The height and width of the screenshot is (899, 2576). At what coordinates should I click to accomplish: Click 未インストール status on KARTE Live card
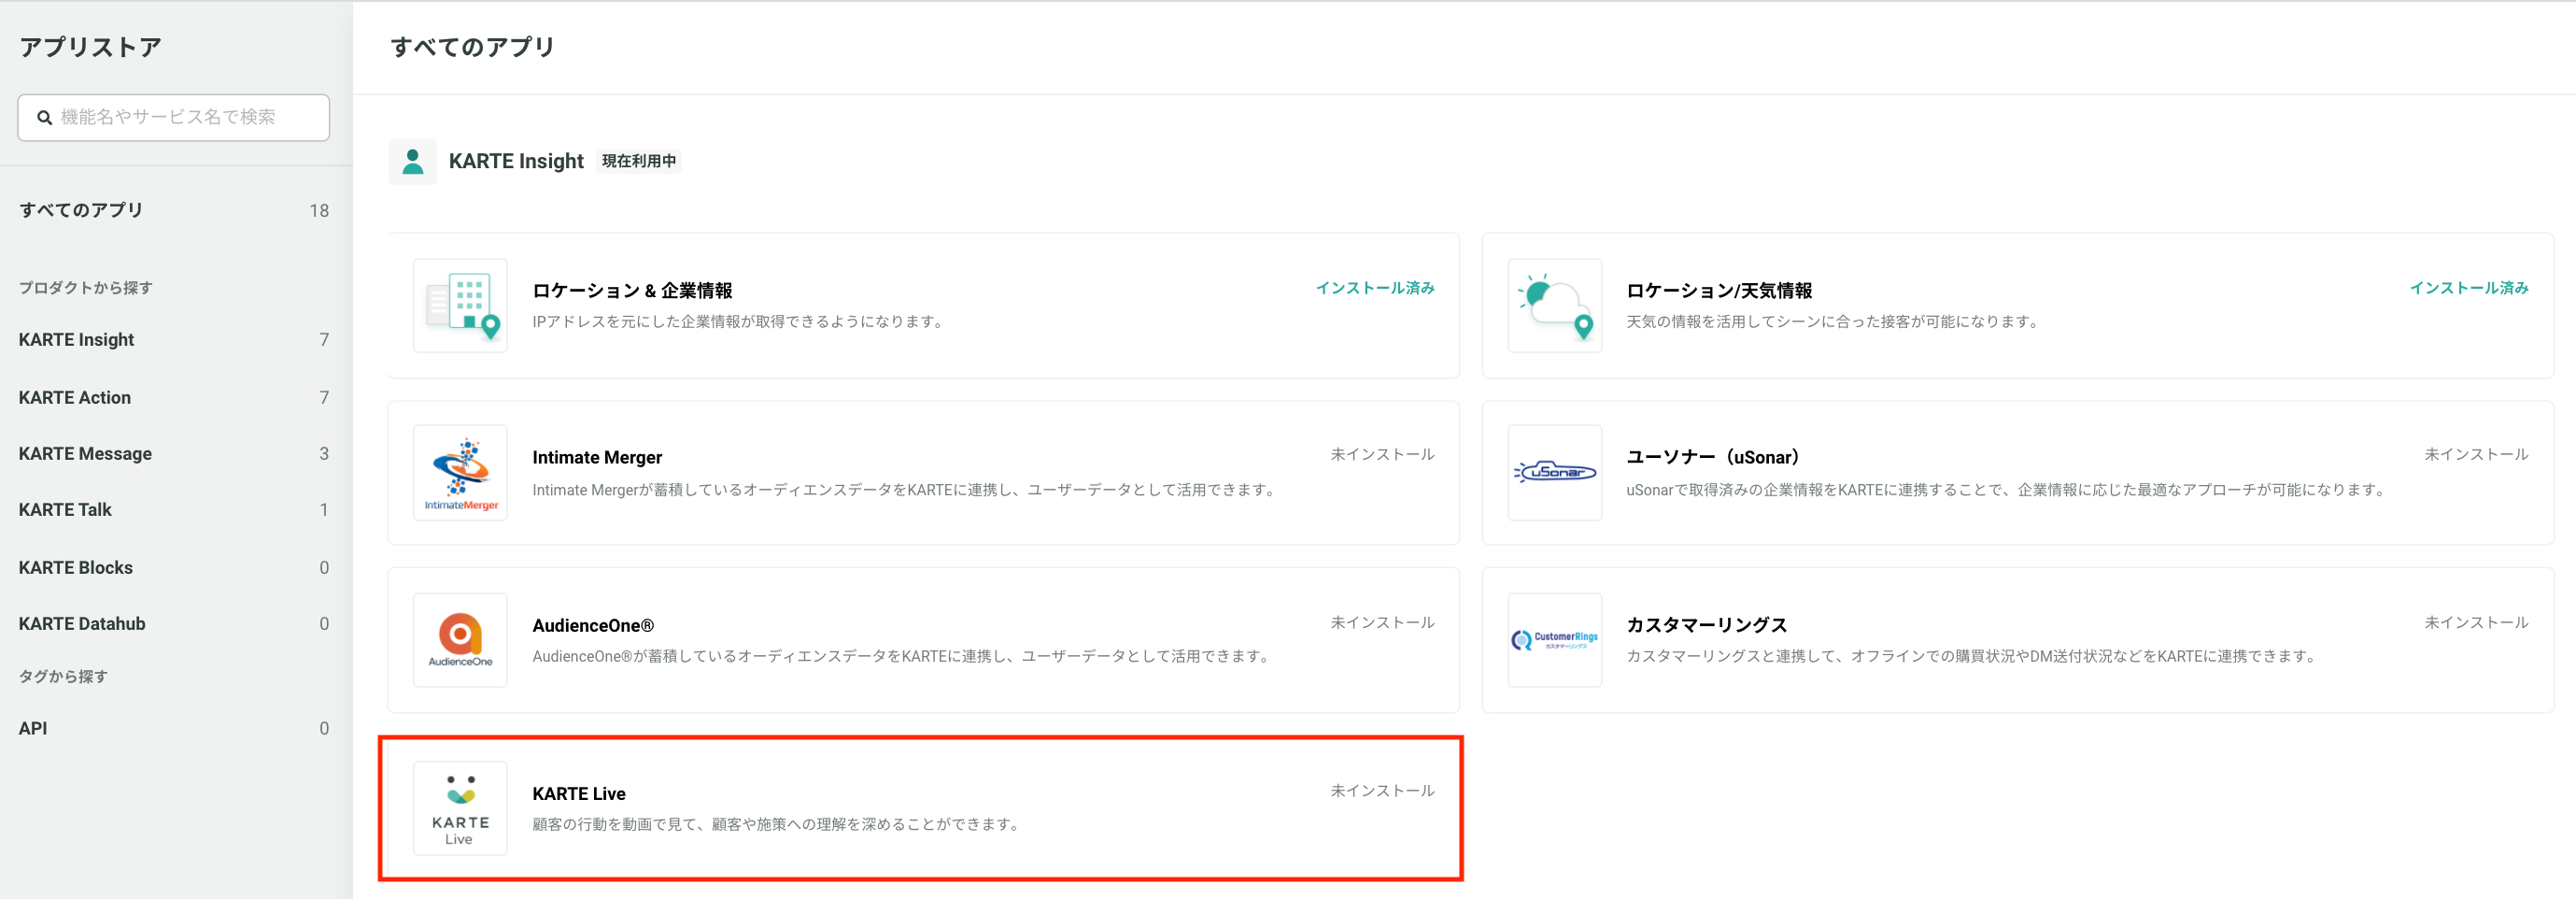[1382, 791]
